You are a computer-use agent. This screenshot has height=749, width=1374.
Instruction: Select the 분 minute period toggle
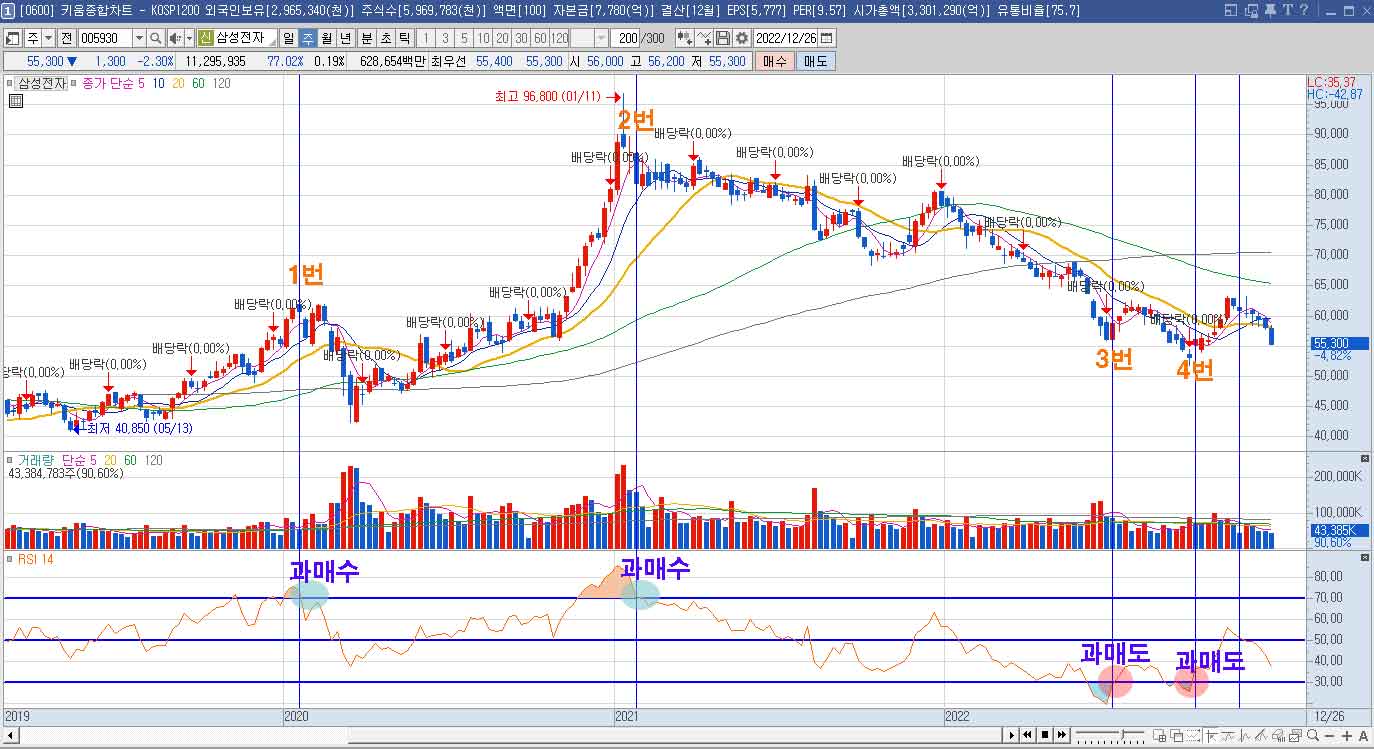366,38
